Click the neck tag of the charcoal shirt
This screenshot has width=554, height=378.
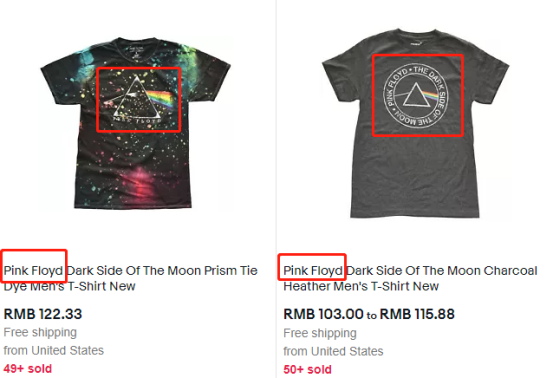click(x=416, y=44)
